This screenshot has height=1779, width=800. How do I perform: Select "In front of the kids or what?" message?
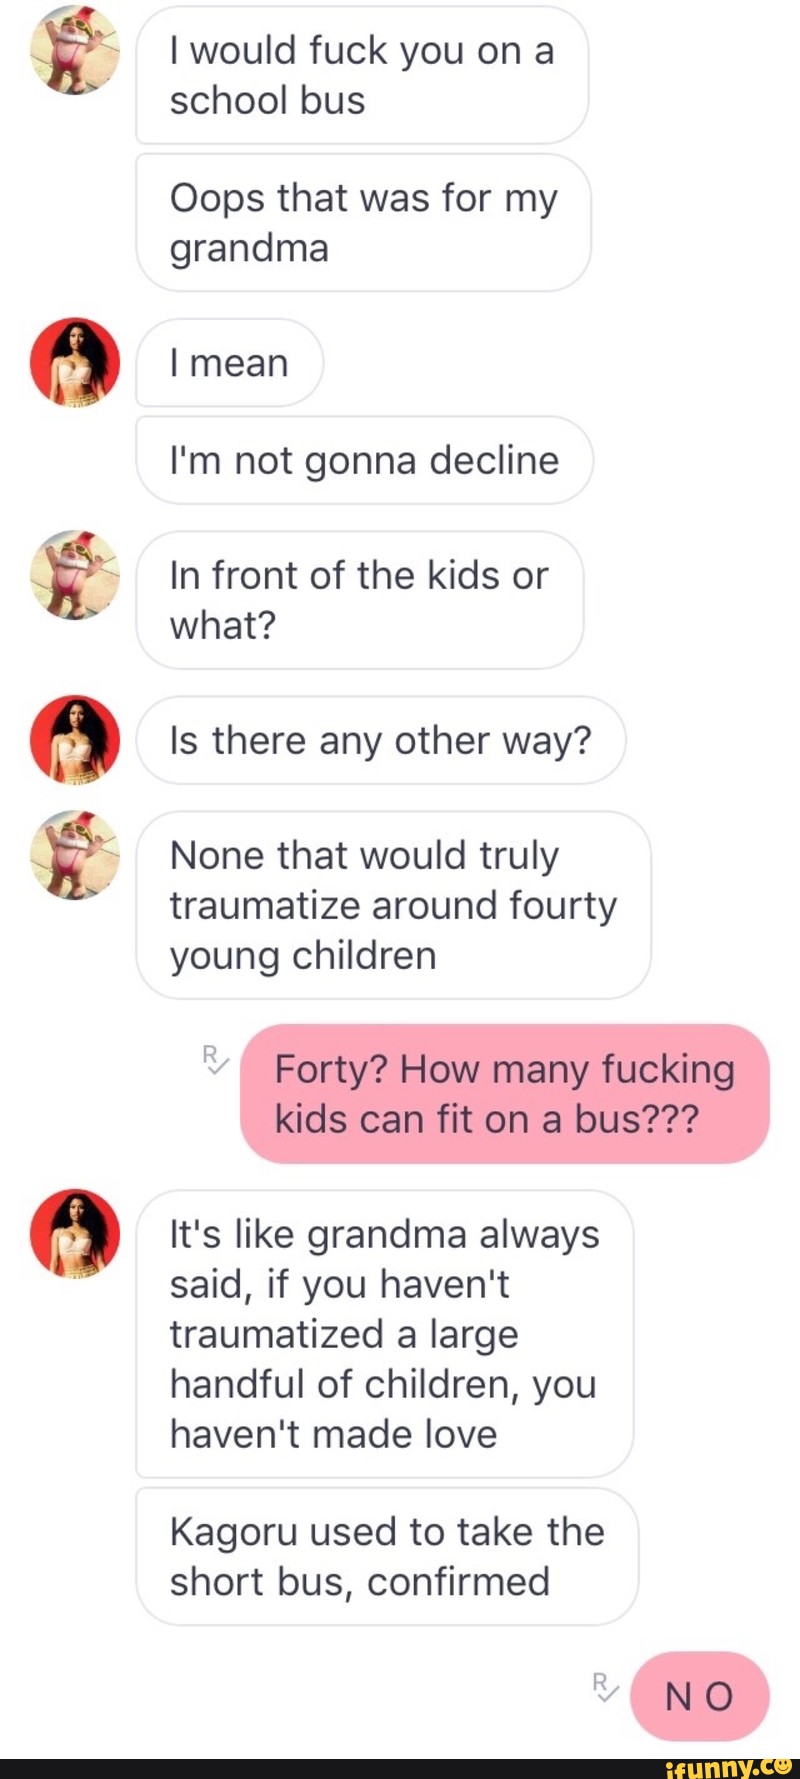[360, 600]
